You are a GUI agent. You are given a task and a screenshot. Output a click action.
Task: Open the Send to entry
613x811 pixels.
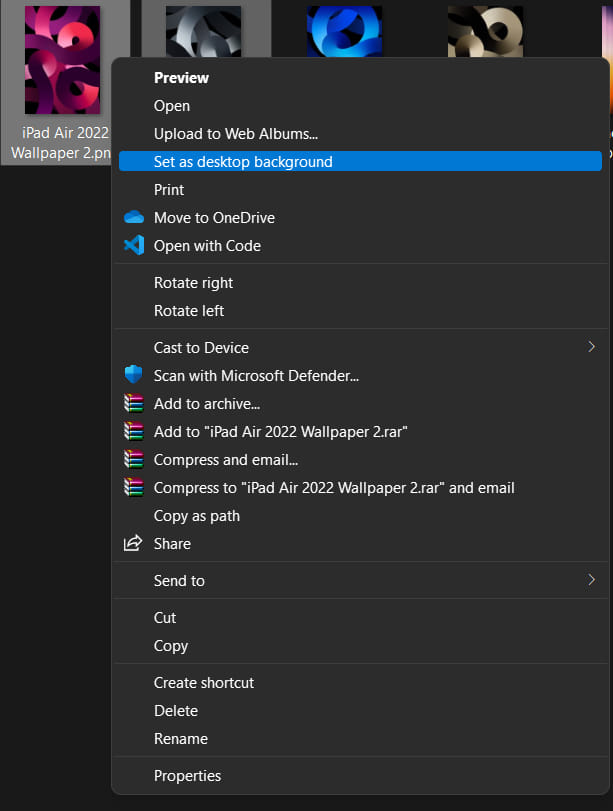click(360, 580)
